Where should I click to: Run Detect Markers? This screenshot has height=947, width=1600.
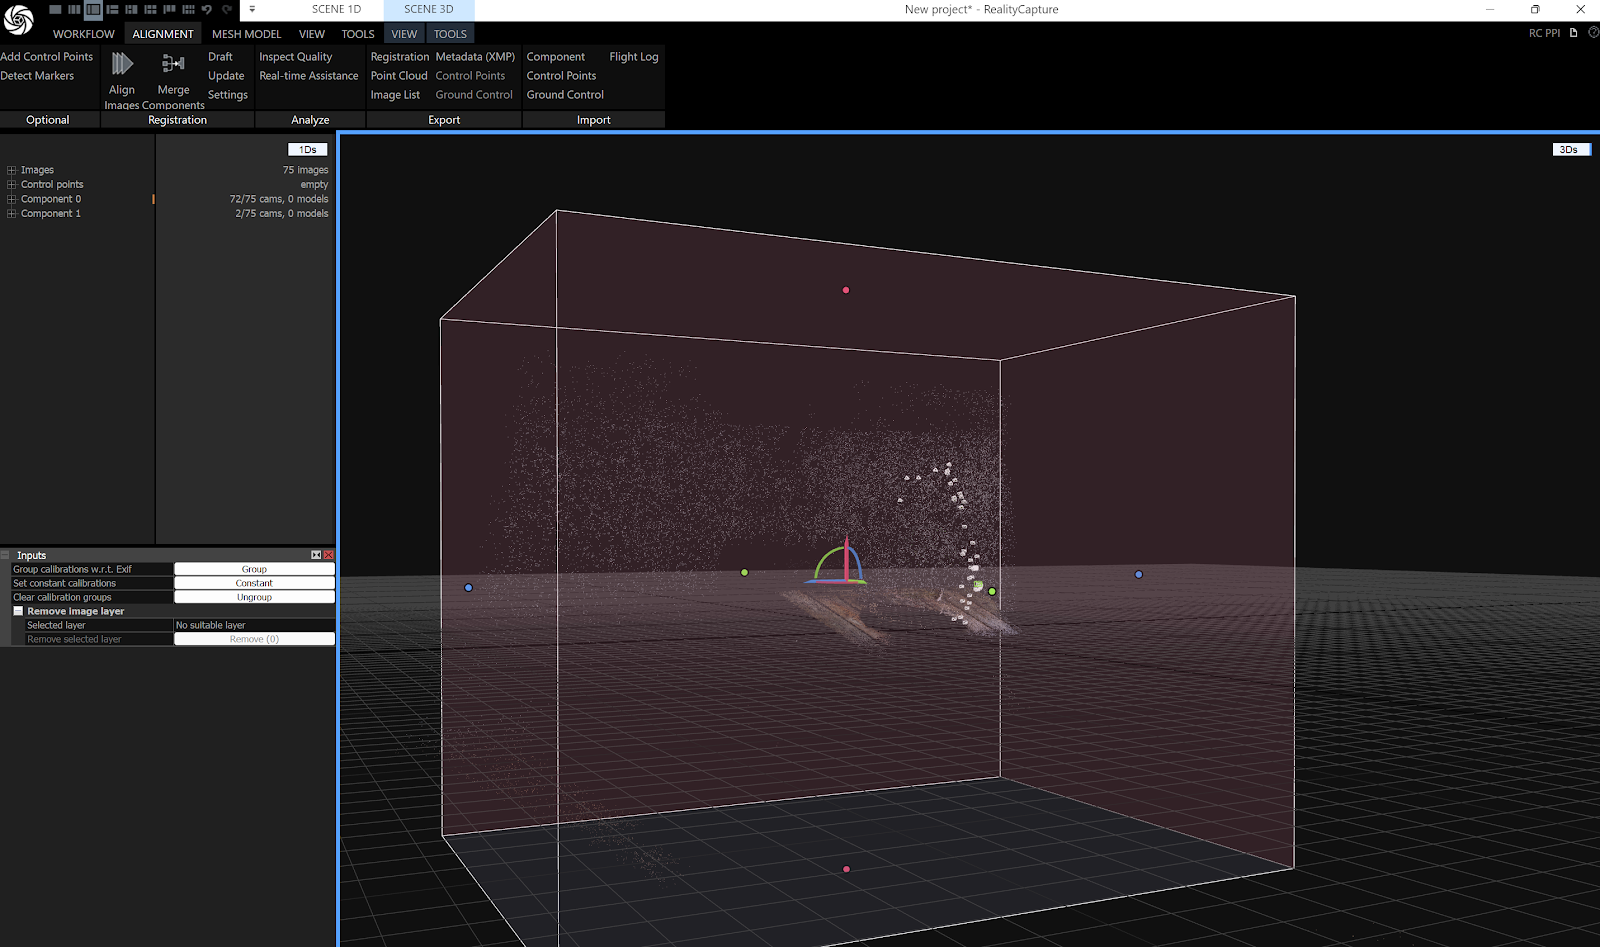point(37,76)
